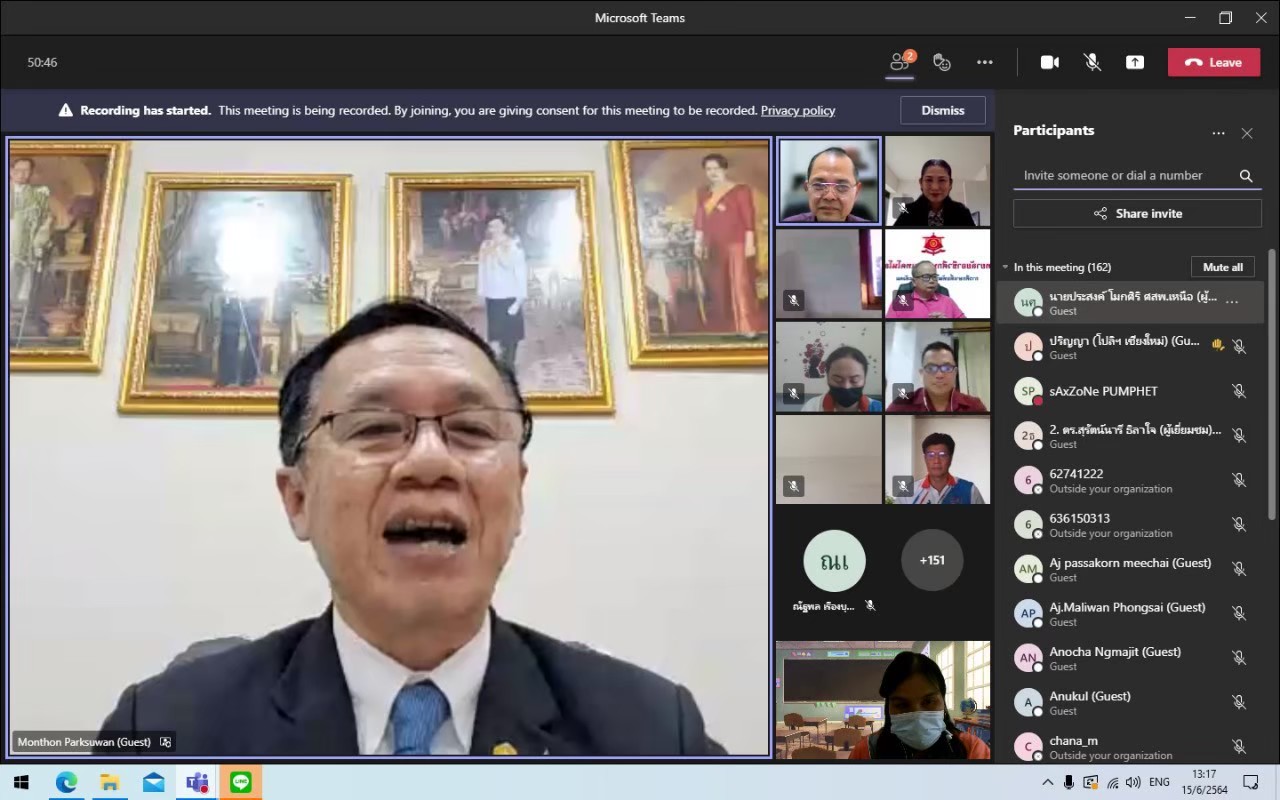Select Aj passakorn meechai in participant list
The image size is (1280, 800).
(1130, 569)
